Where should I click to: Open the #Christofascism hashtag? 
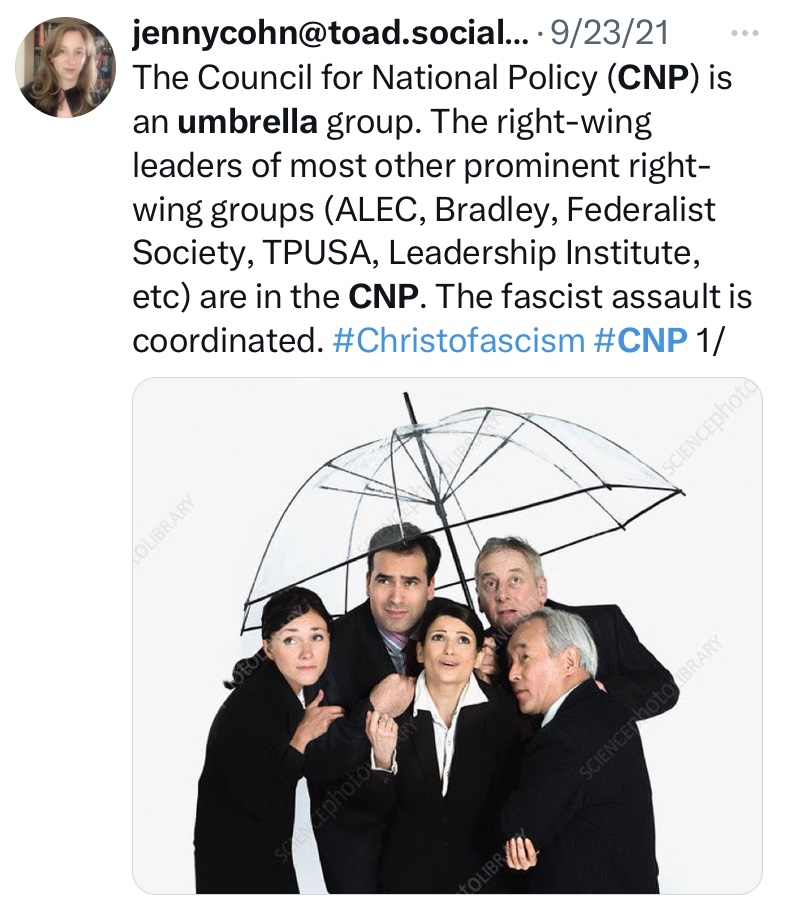tap(457, 340)
